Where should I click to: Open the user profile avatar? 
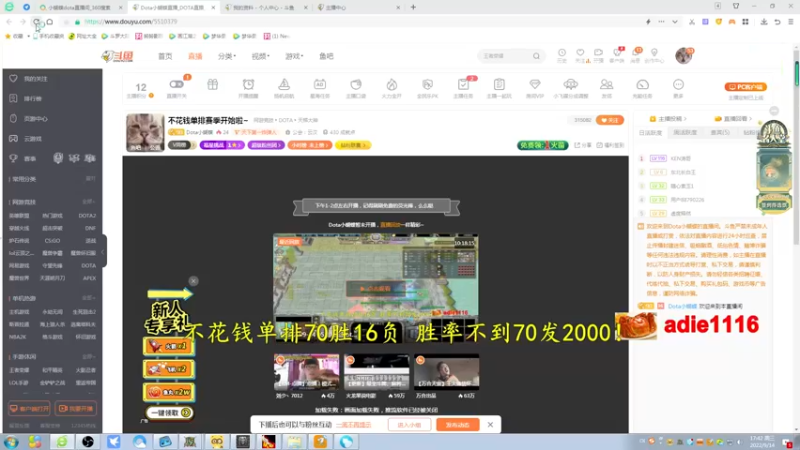pyautogui.click(x=683, y=56)
